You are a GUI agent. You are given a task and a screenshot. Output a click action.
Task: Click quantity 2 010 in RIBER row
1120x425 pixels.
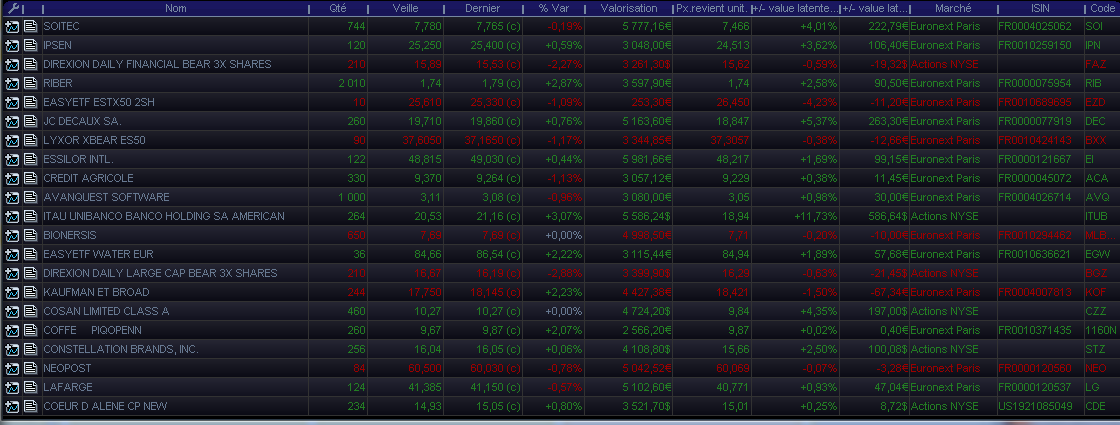click(351, 83)
